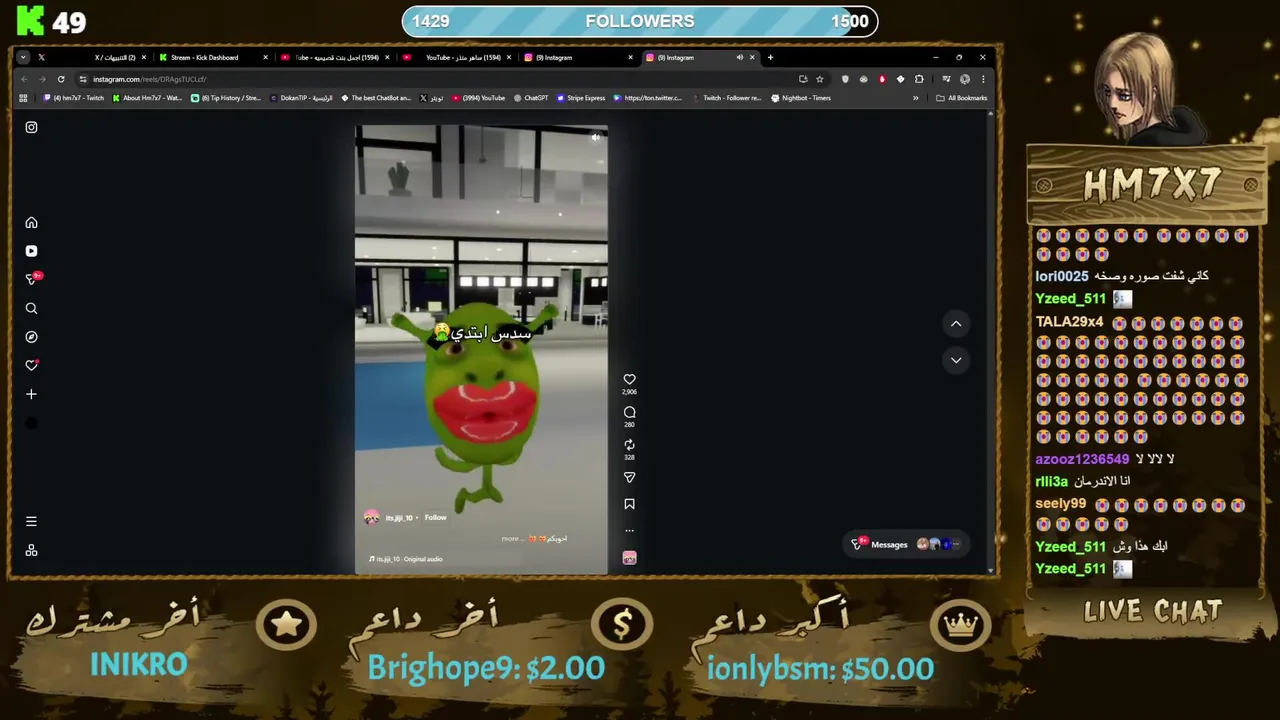This screenshot has width=1280, height=720.
Task: Open Instagram logo in left sidebar
Action: coord(31,127)
